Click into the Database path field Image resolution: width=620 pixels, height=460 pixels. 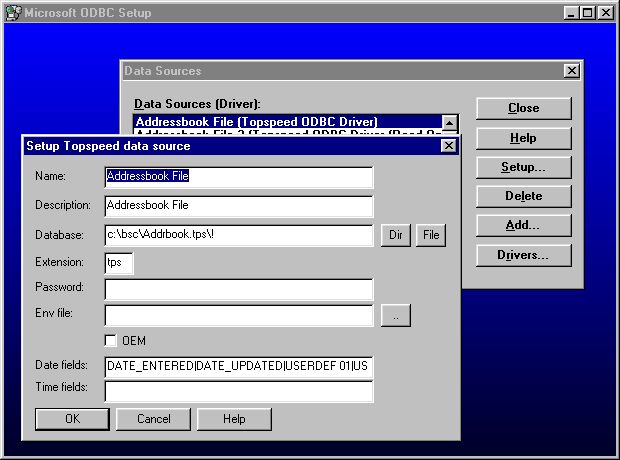(x=239, y=235)
